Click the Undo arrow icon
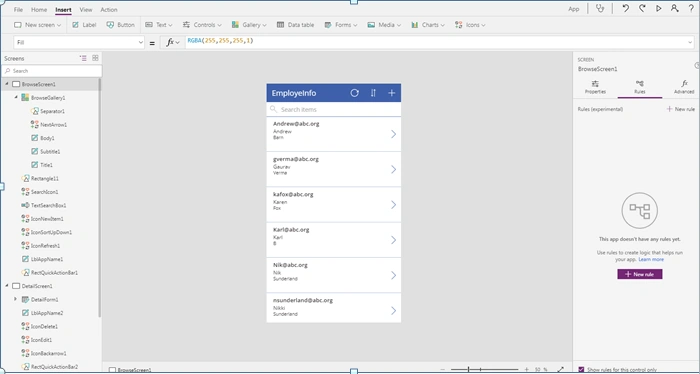The width and height of the screenshot is (700, 374). (625, 8)
